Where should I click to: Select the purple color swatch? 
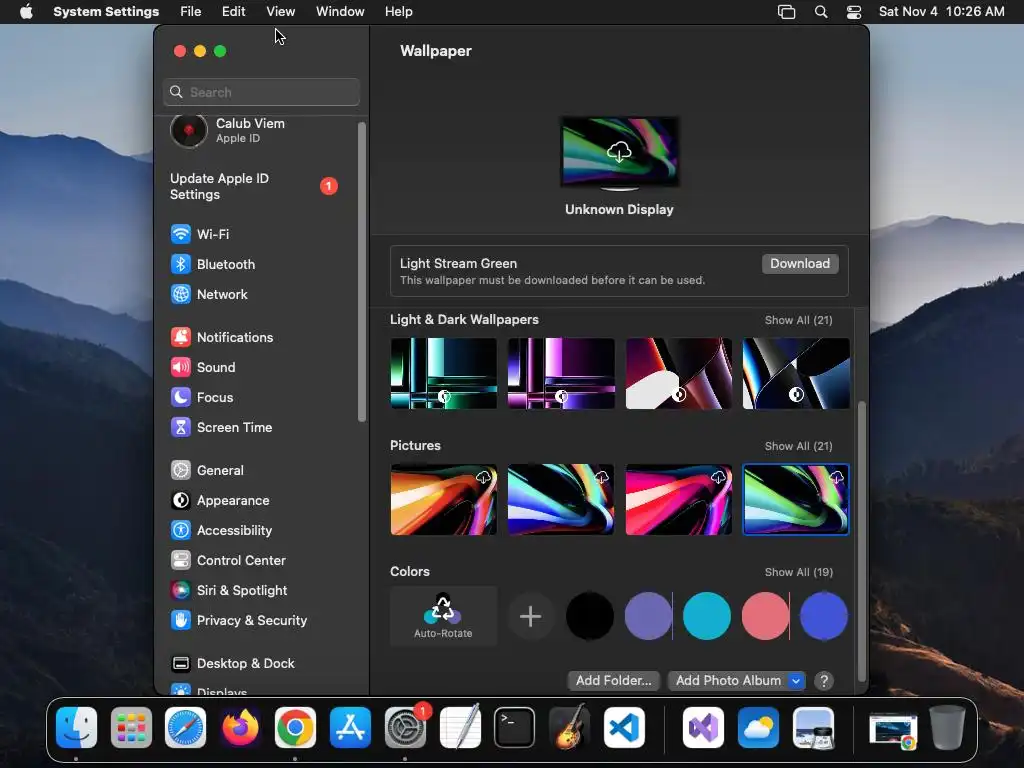click(x=648, y=616)
